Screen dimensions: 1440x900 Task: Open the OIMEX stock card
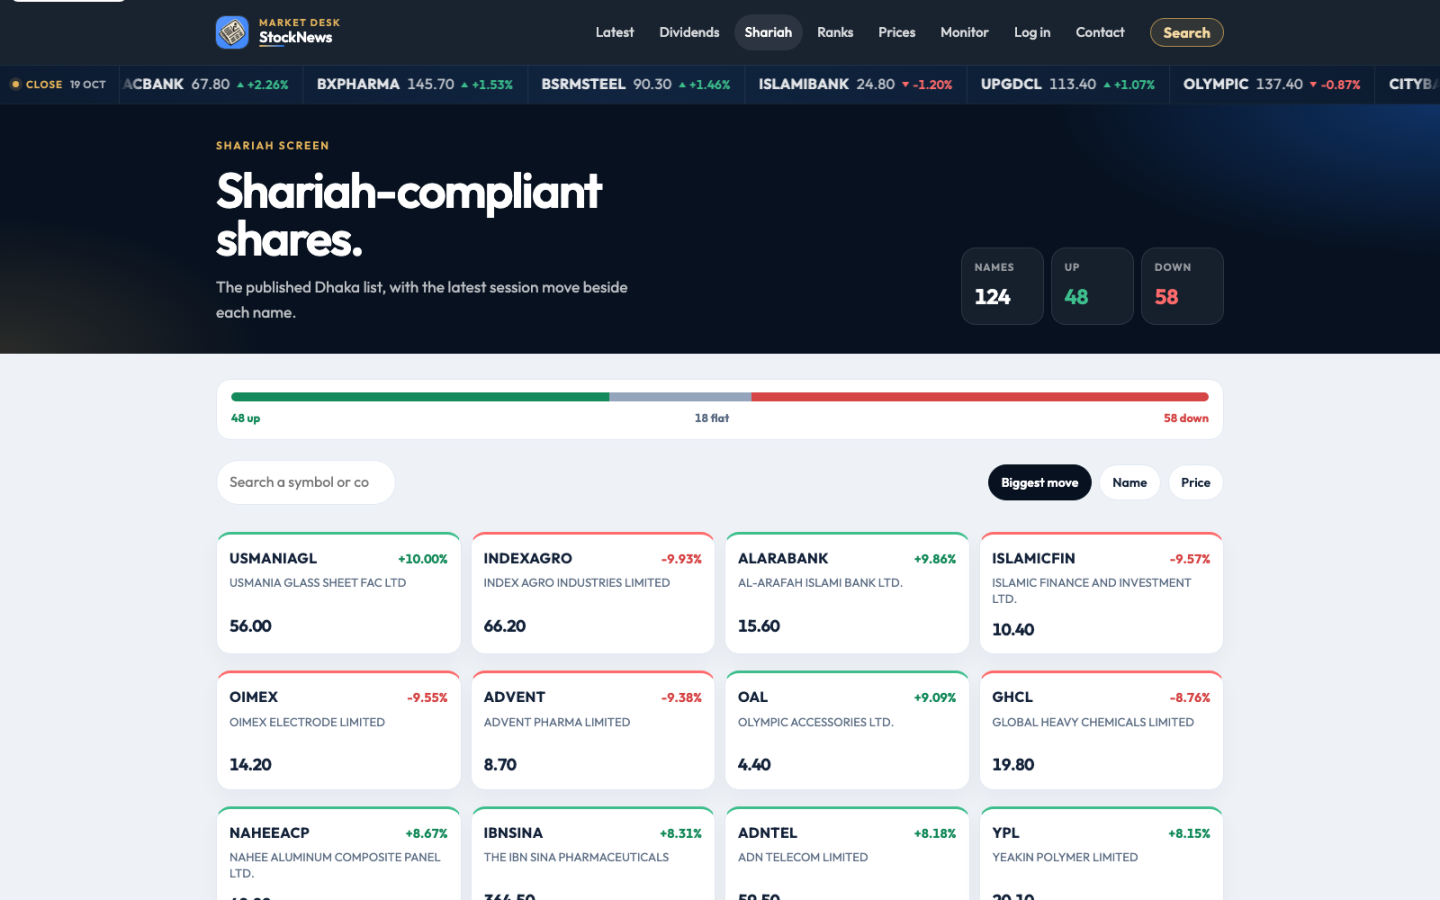pyautogui.click(x=338, y=730)
